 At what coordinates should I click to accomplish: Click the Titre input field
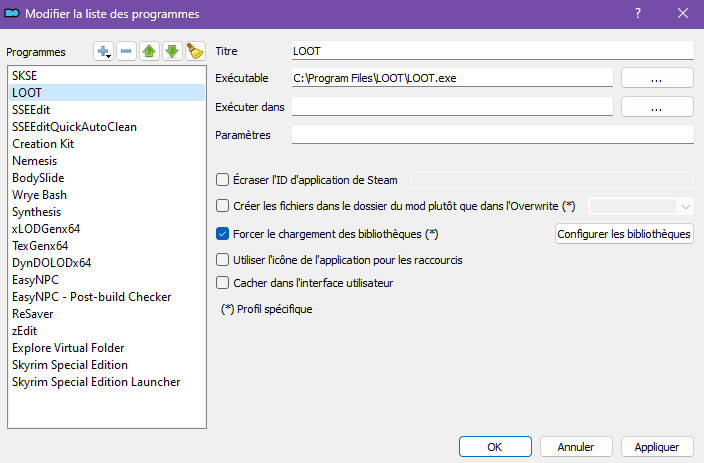[x=493, y=51]
